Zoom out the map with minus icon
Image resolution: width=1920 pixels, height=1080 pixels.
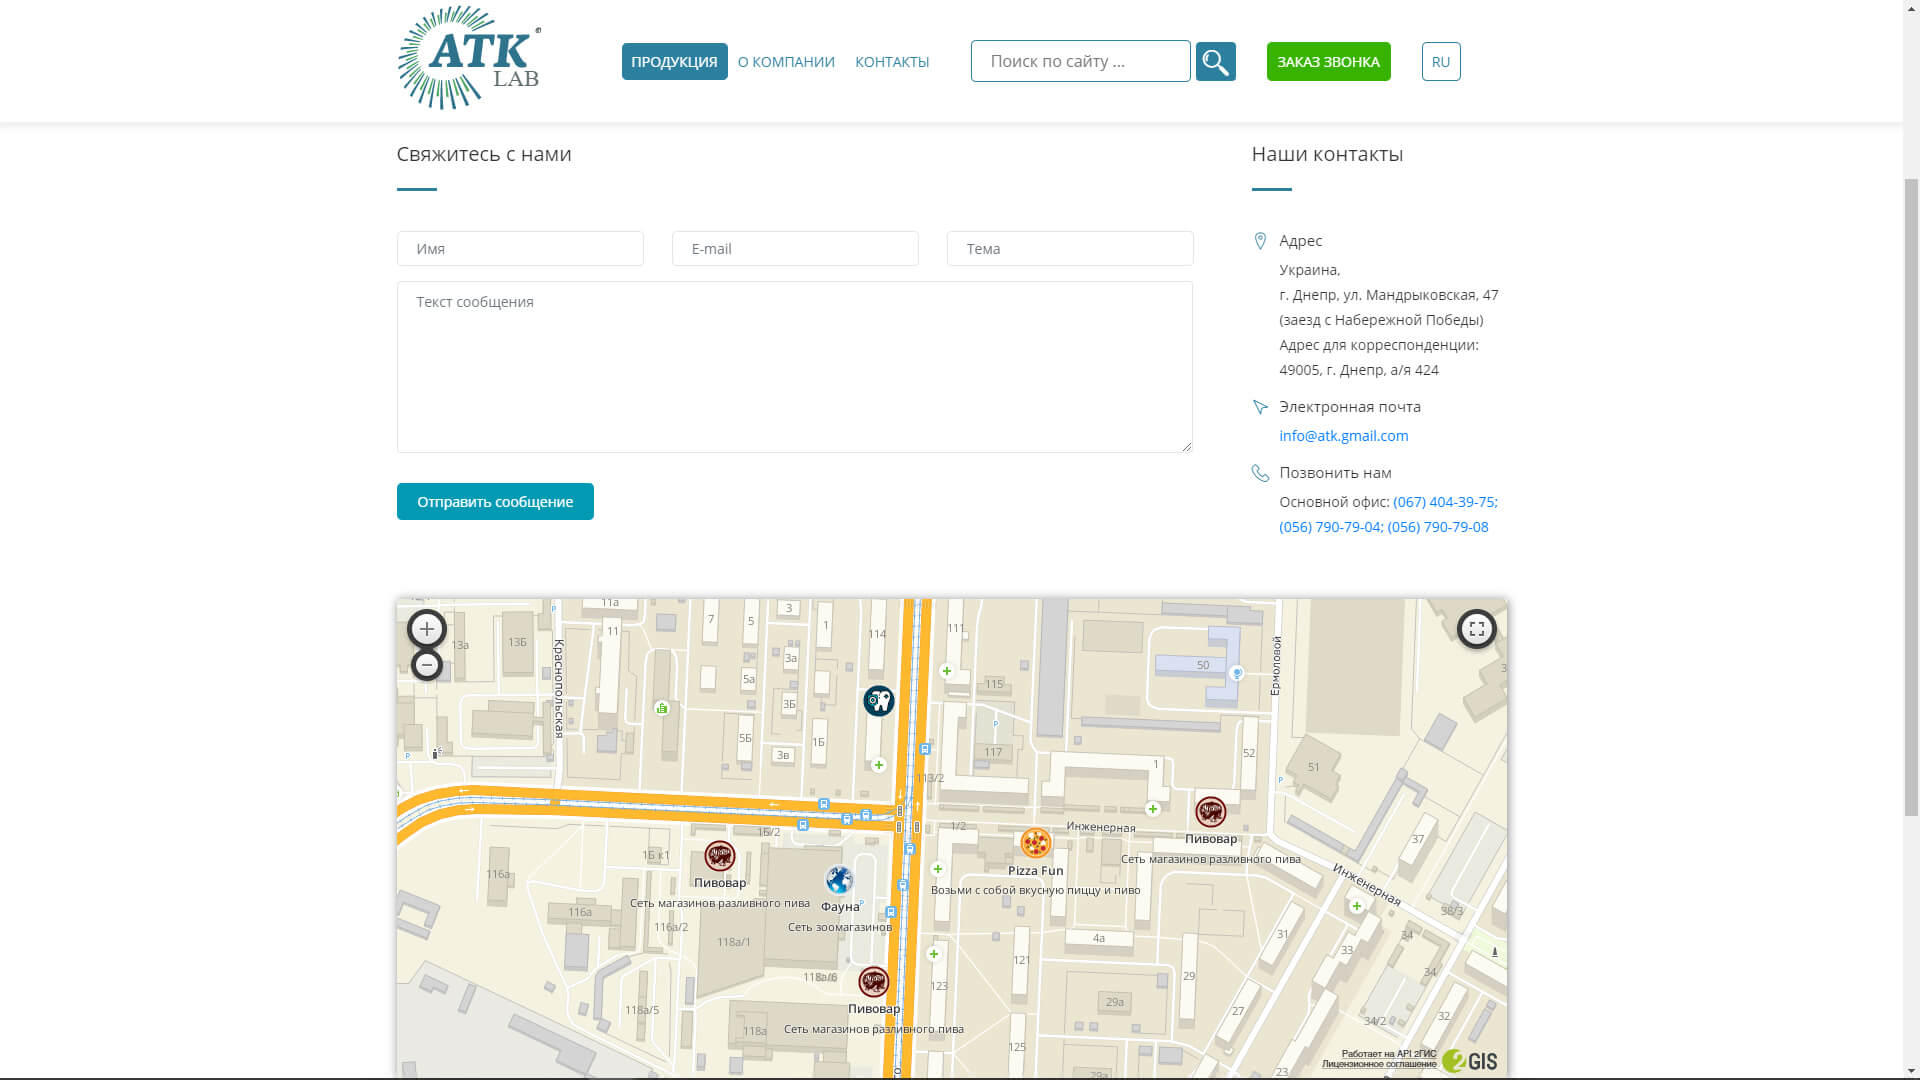click(x=427, y=665)
